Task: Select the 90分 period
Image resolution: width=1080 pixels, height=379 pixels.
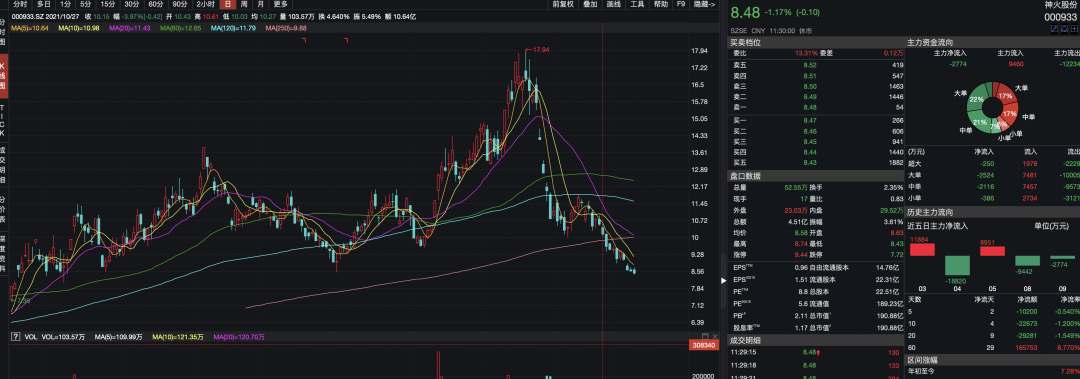Action: click(180, 4)
